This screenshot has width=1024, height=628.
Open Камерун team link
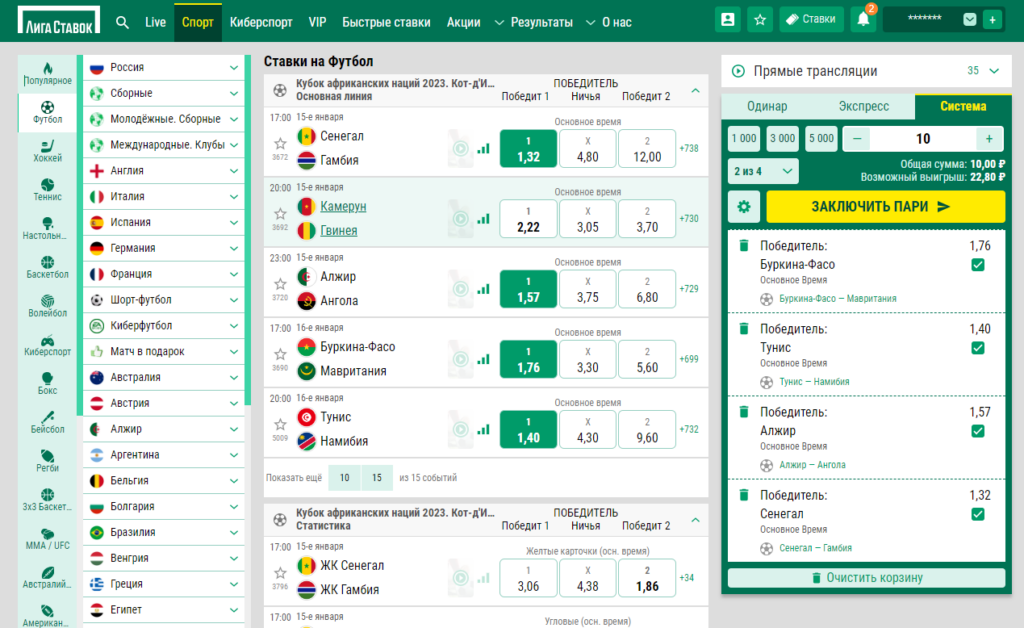pos(343,206)
